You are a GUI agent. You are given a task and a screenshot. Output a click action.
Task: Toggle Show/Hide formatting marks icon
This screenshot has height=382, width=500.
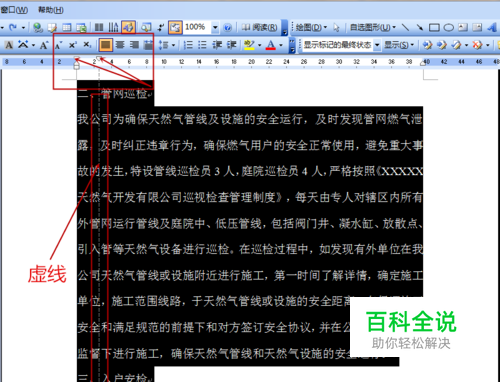(x=161, y=27)
